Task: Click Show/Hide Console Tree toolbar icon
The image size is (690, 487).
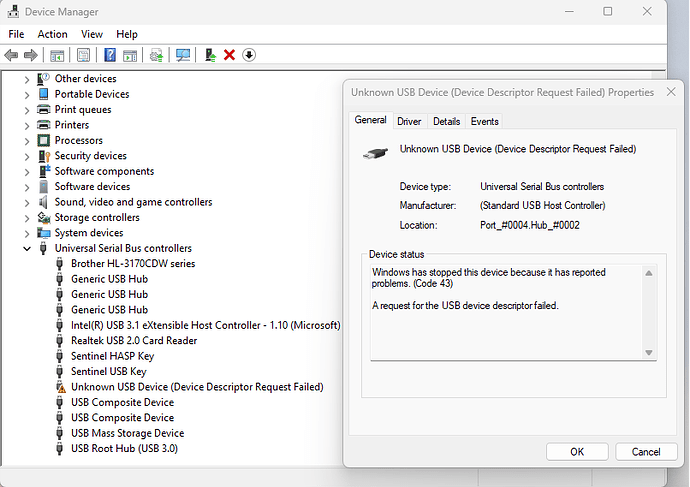Action: pyautogui.click(x=57, y=55)
